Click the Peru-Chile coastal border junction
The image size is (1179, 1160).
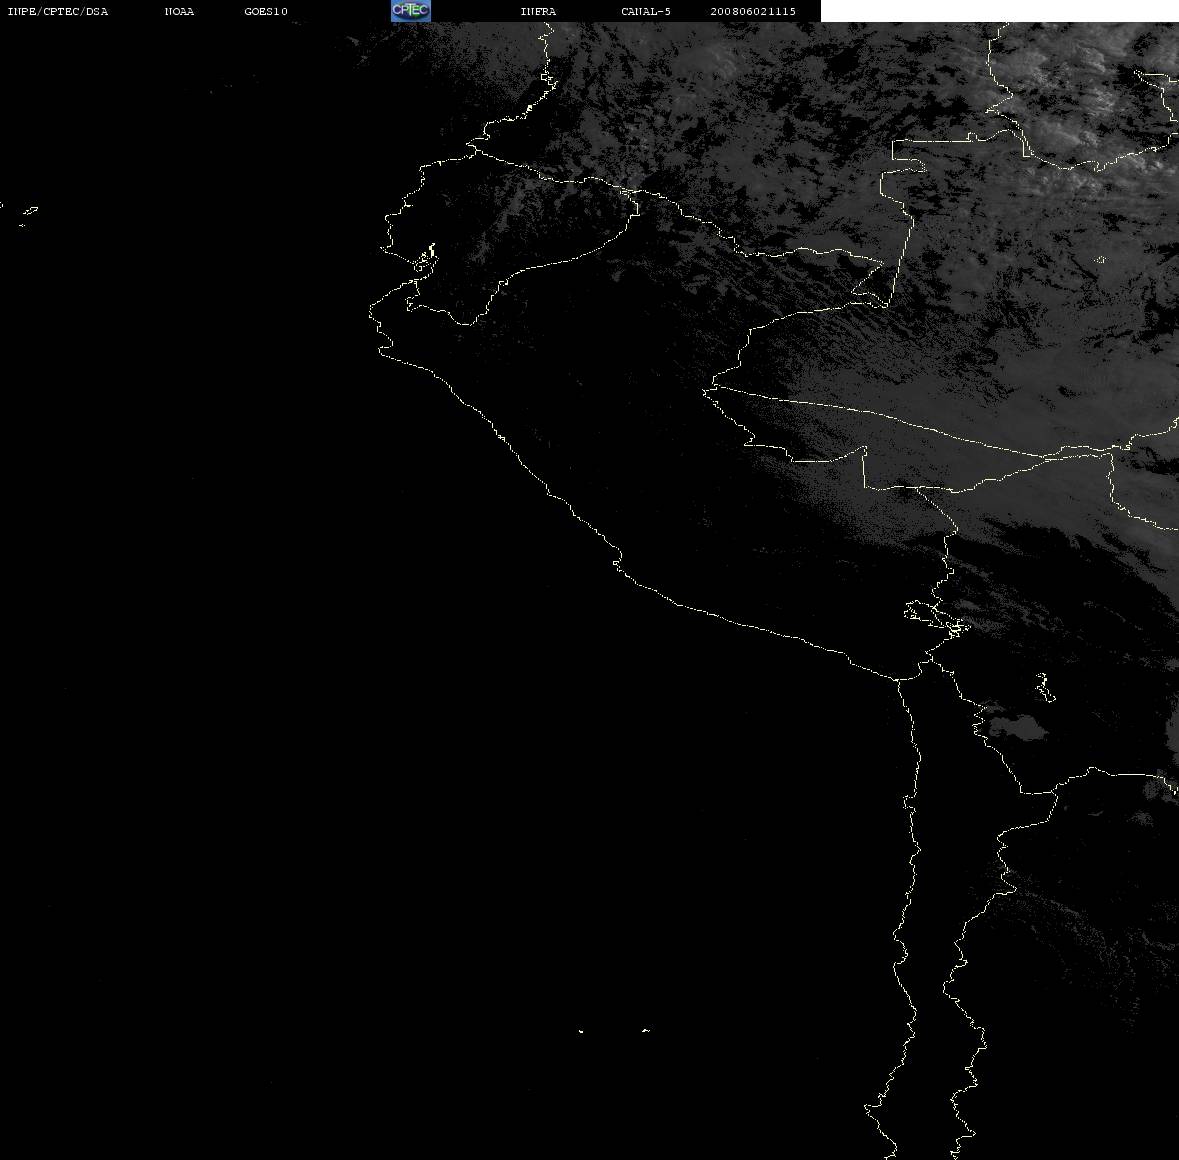coord(899,679)
